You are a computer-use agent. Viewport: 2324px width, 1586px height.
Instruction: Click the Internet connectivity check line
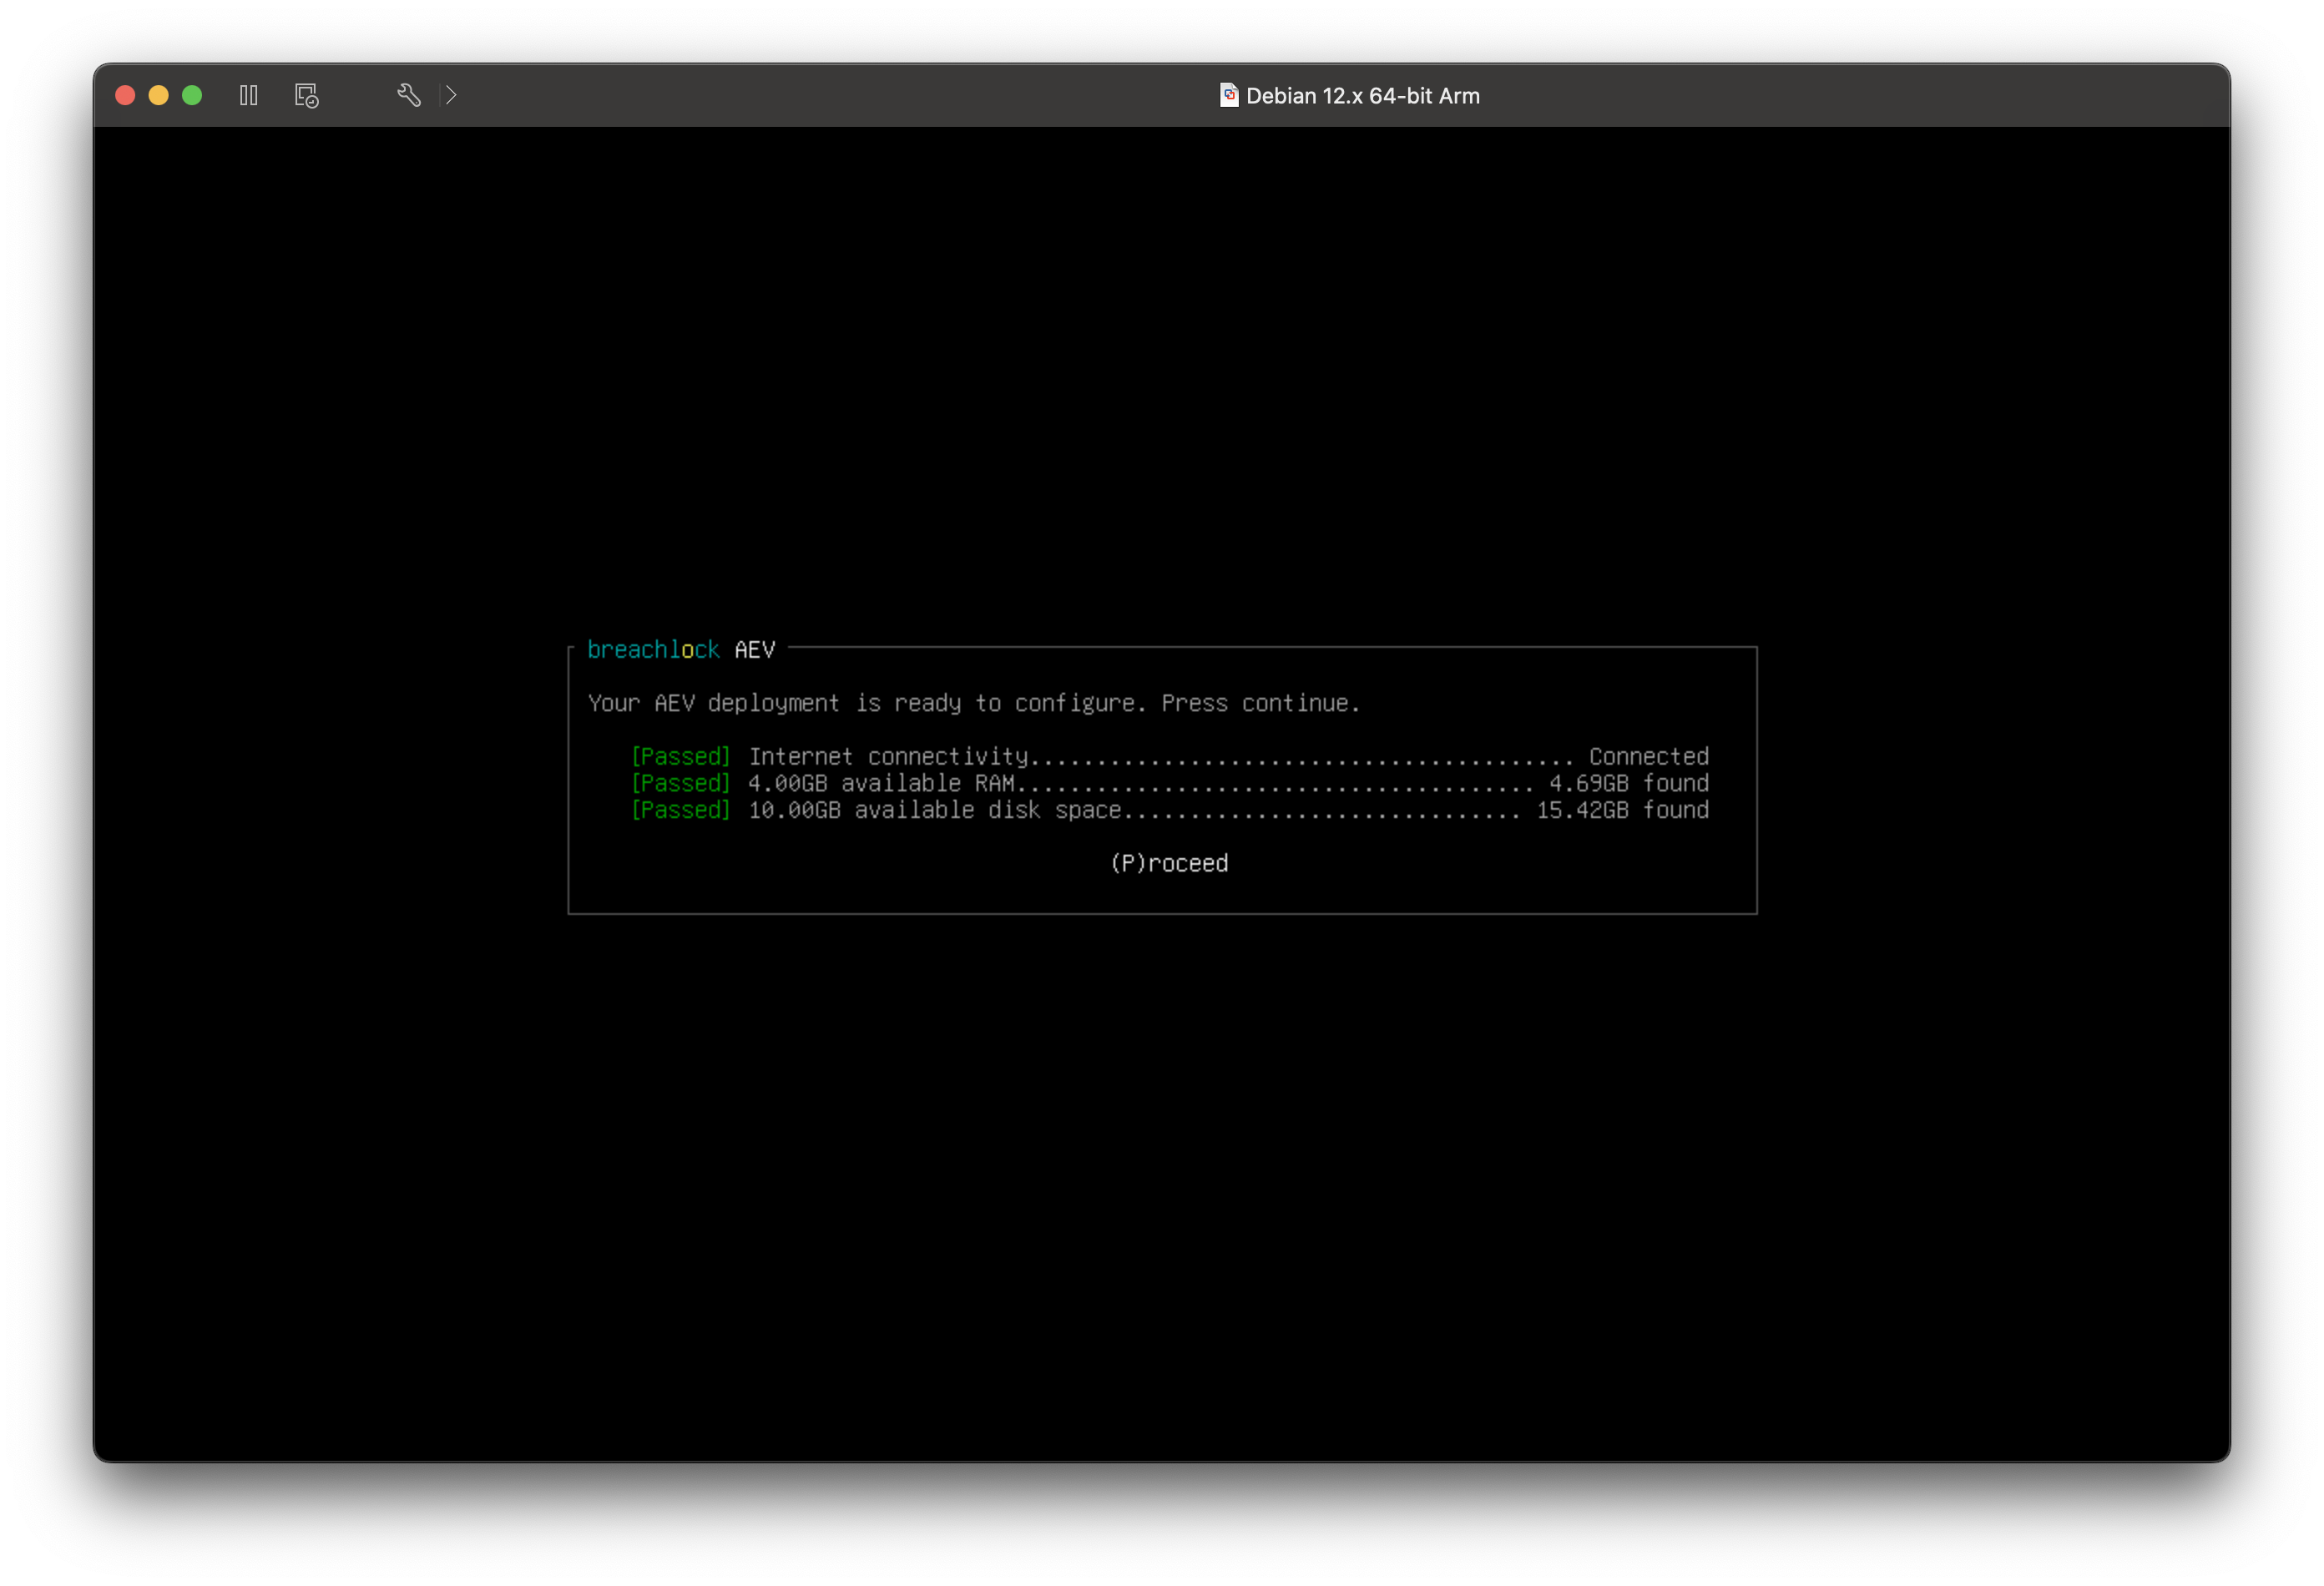point(1169,757)
